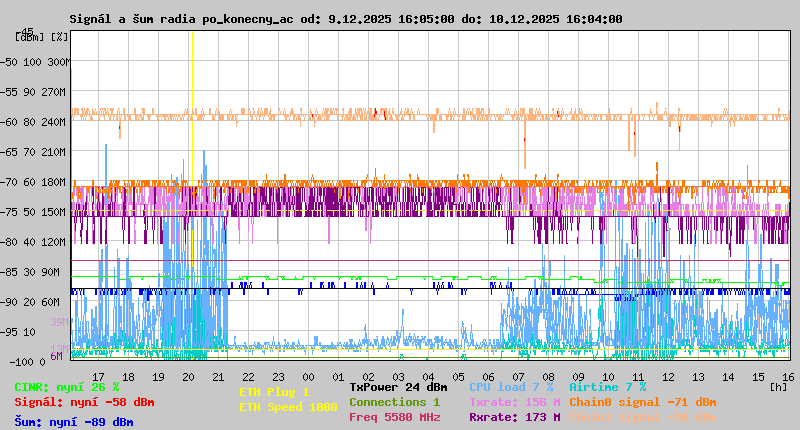
Task: Click the '-75 50 150M' y-axis label
Action: click(33, 212)
